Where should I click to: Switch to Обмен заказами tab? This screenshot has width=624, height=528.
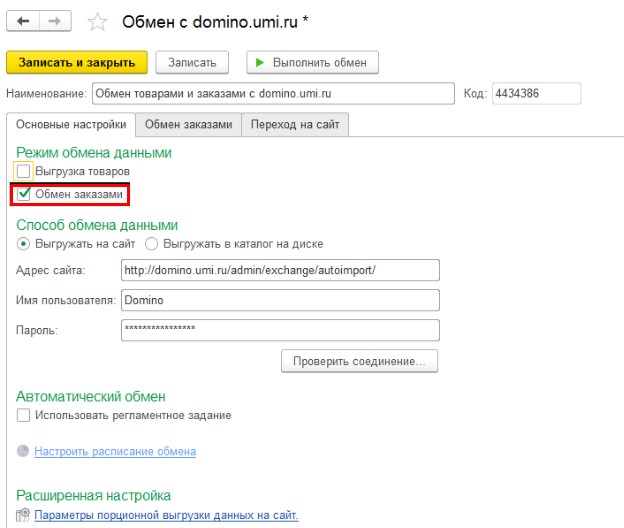(188, 125)
